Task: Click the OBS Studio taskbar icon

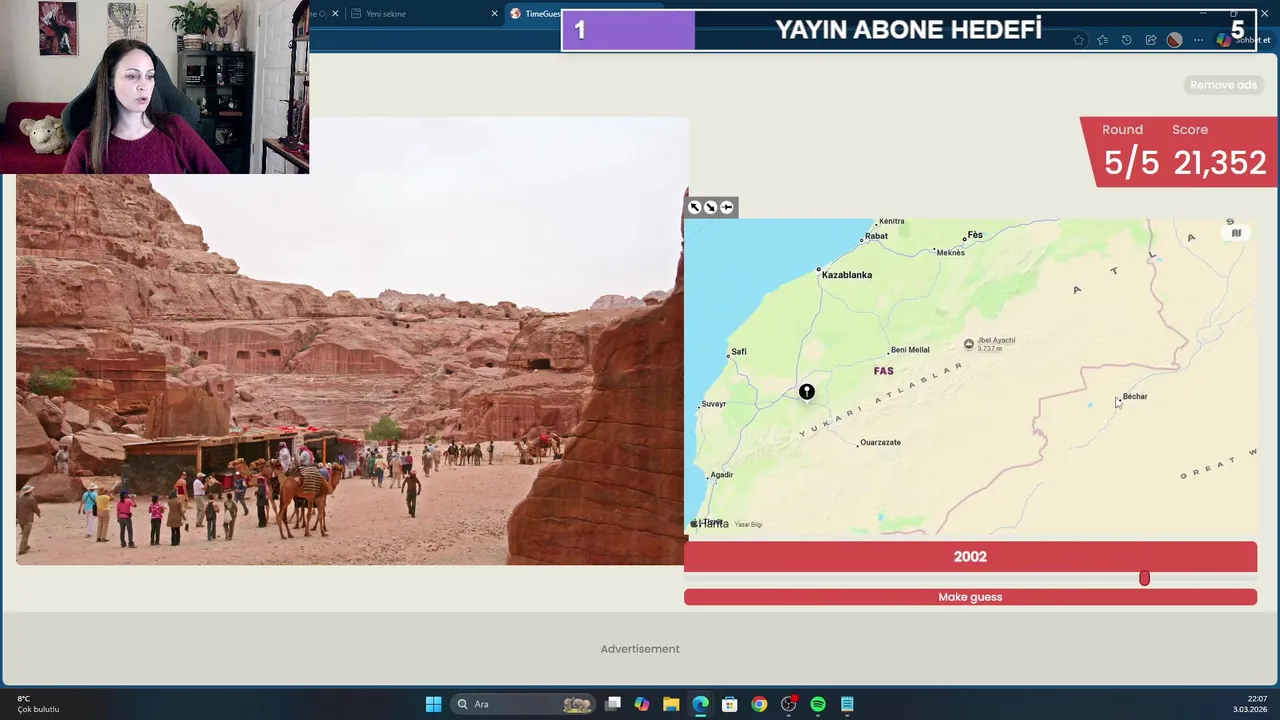Action: pos(789,704)
